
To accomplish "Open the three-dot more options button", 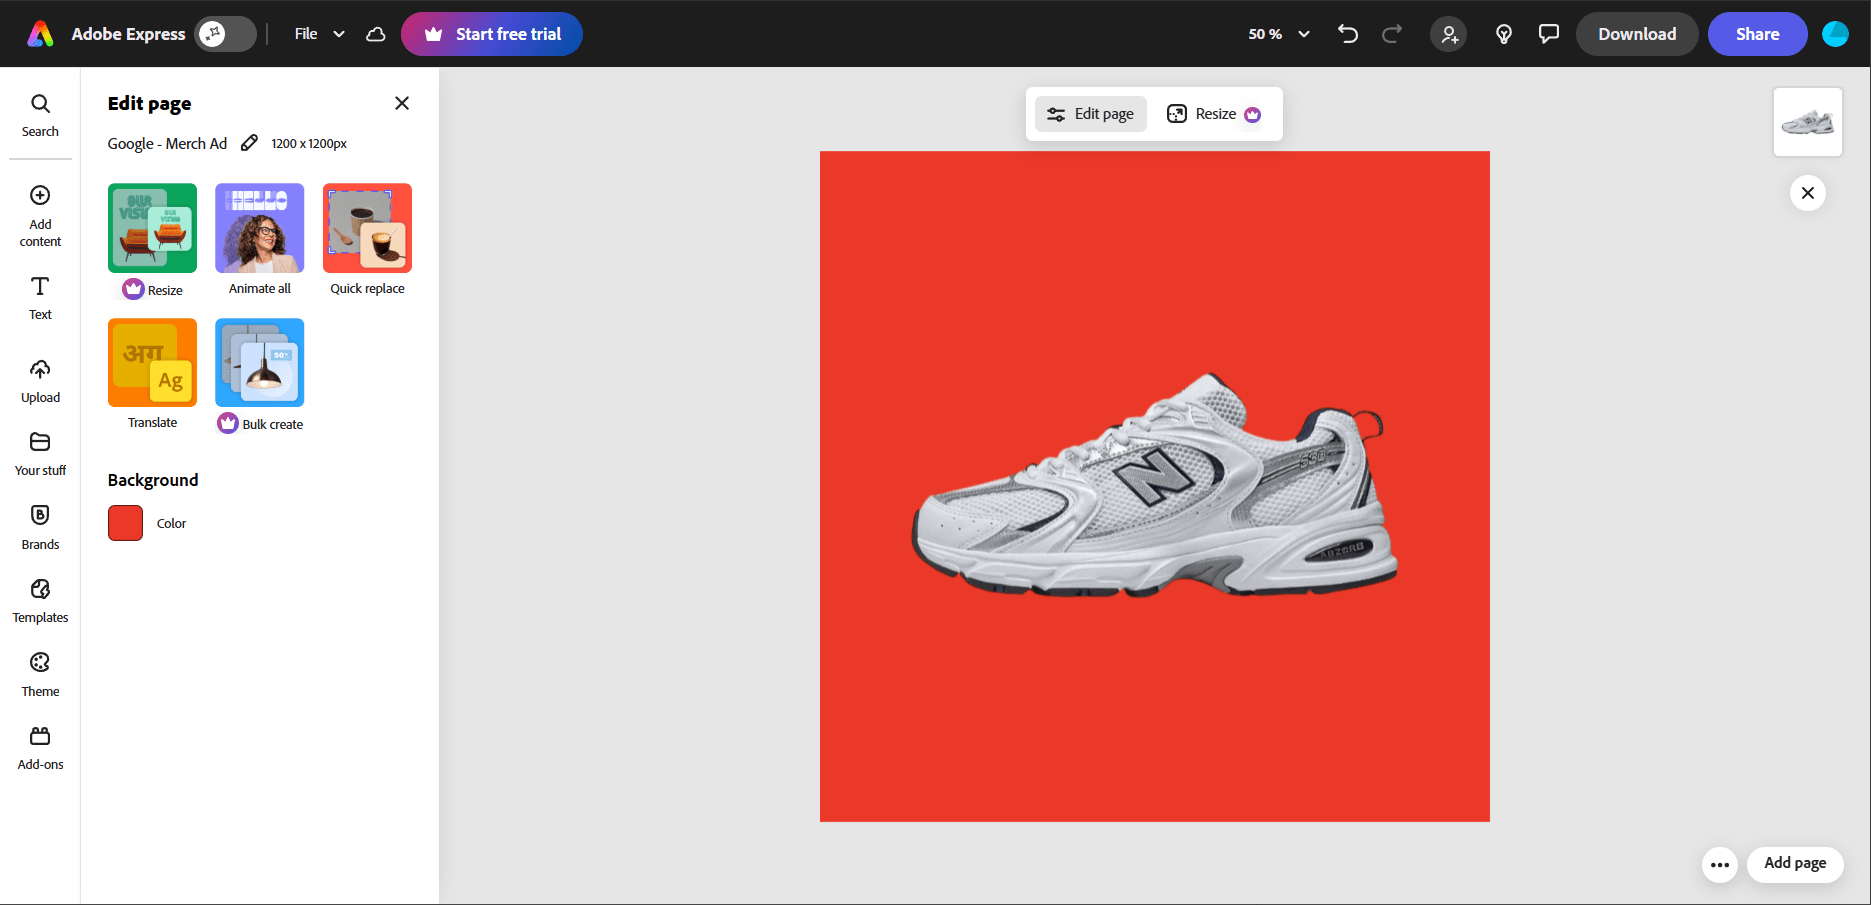I will point(1720,865).
